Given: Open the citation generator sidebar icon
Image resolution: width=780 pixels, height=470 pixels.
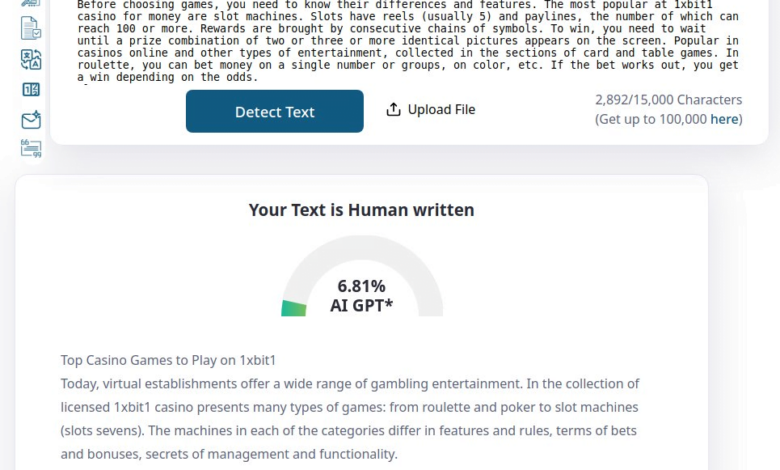Looking at the screenshot, I should 31,148.
